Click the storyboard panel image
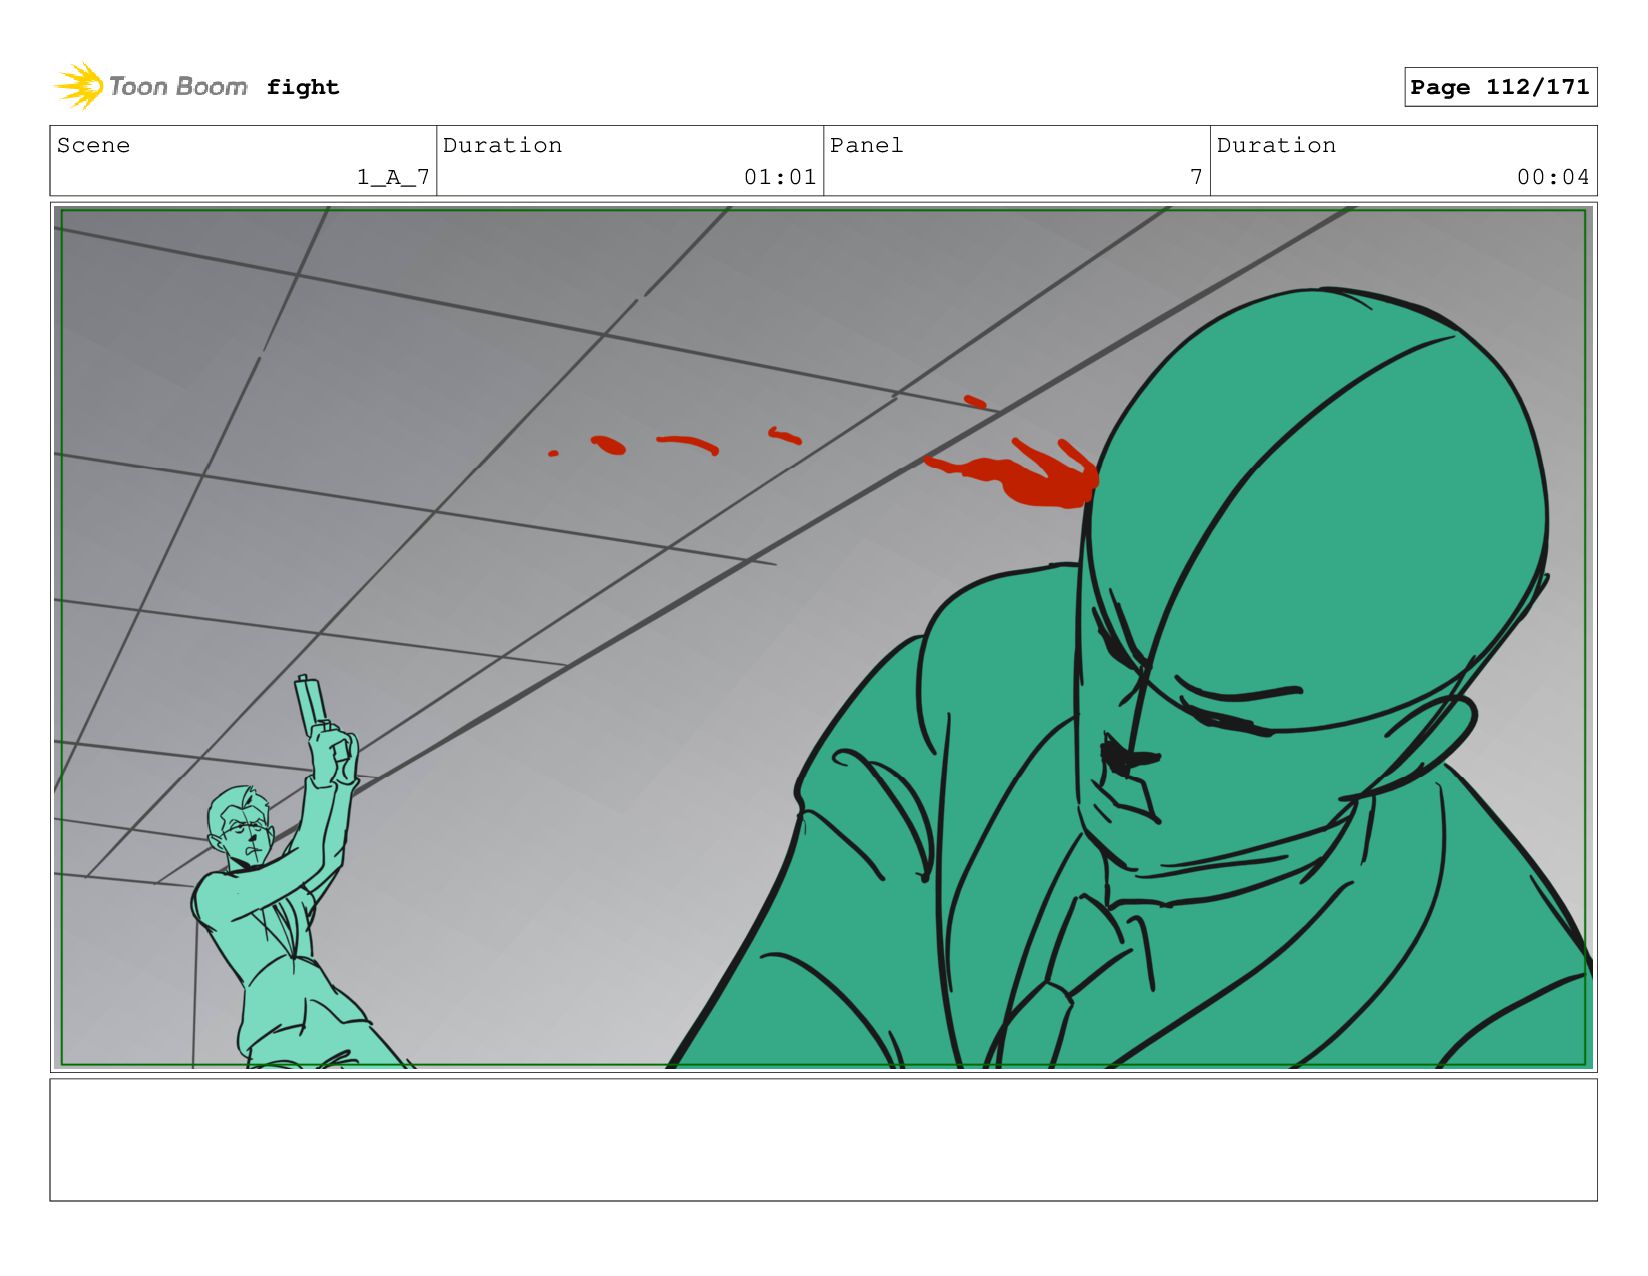The height and width of the screenshot is (1276, 1648). (823, 637)
